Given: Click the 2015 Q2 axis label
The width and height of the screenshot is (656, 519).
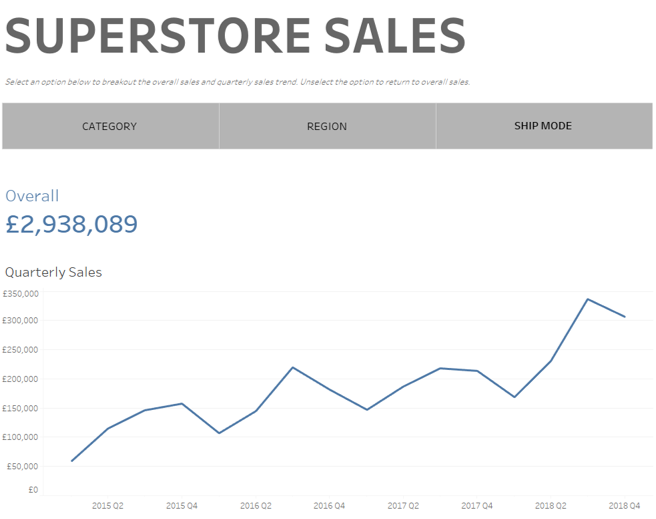Looking at the screenshot, I should [x=108, y=506].
